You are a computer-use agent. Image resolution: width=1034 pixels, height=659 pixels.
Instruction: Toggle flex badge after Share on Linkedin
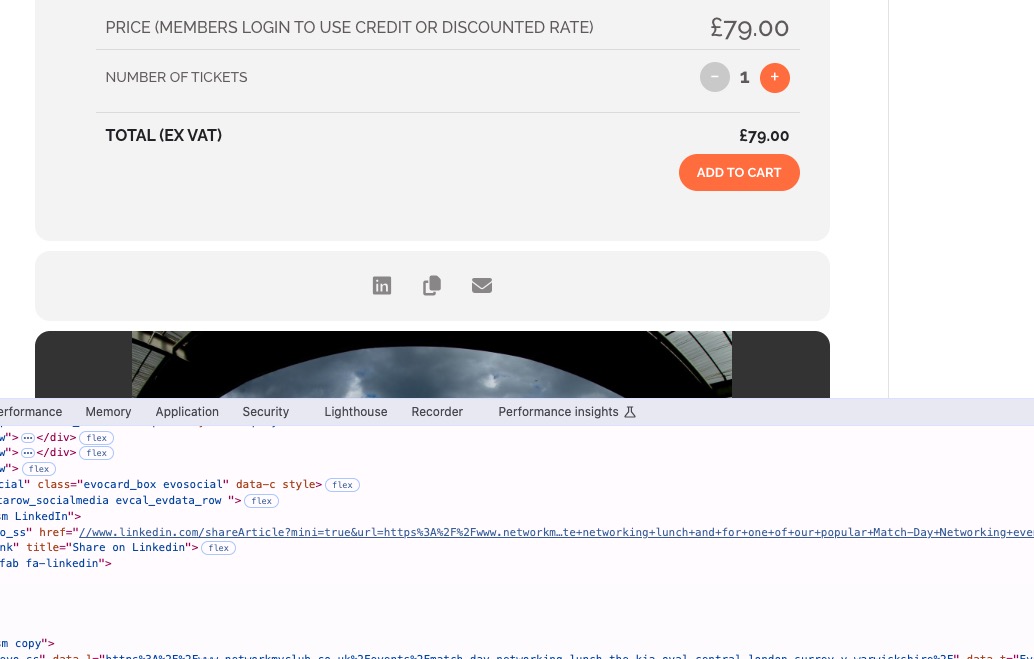(x=218, y=548)
